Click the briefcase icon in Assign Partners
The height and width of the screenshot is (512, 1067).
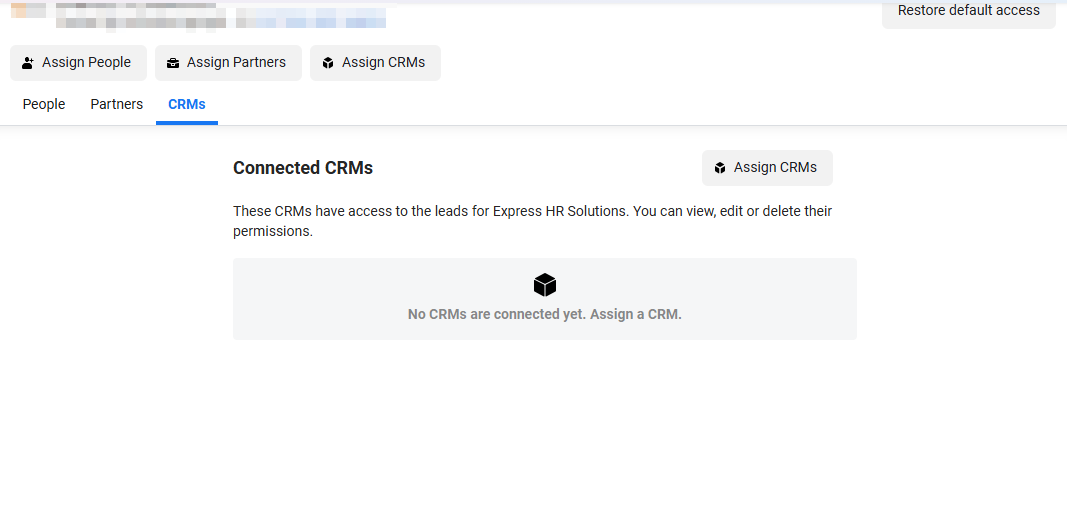[173, 63]
